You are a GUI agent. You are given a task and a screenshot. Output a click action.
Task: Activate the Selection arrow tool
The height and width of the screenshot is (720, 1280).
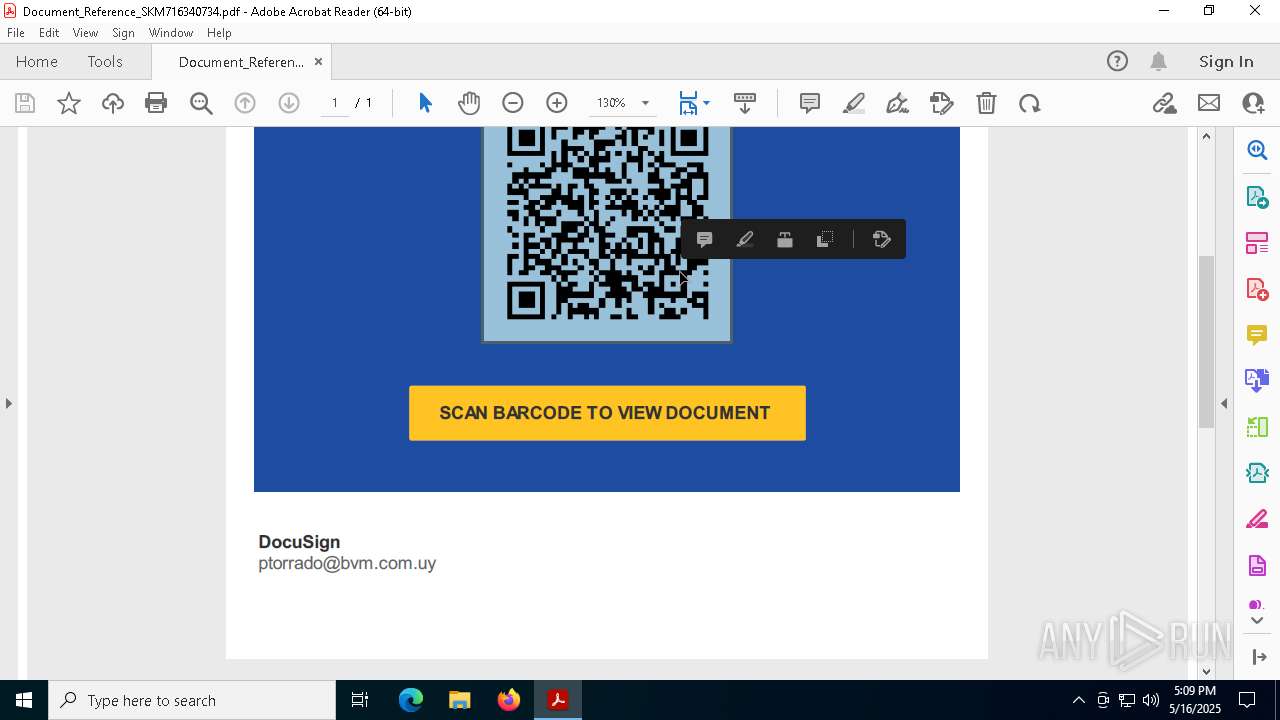(425, 103)
